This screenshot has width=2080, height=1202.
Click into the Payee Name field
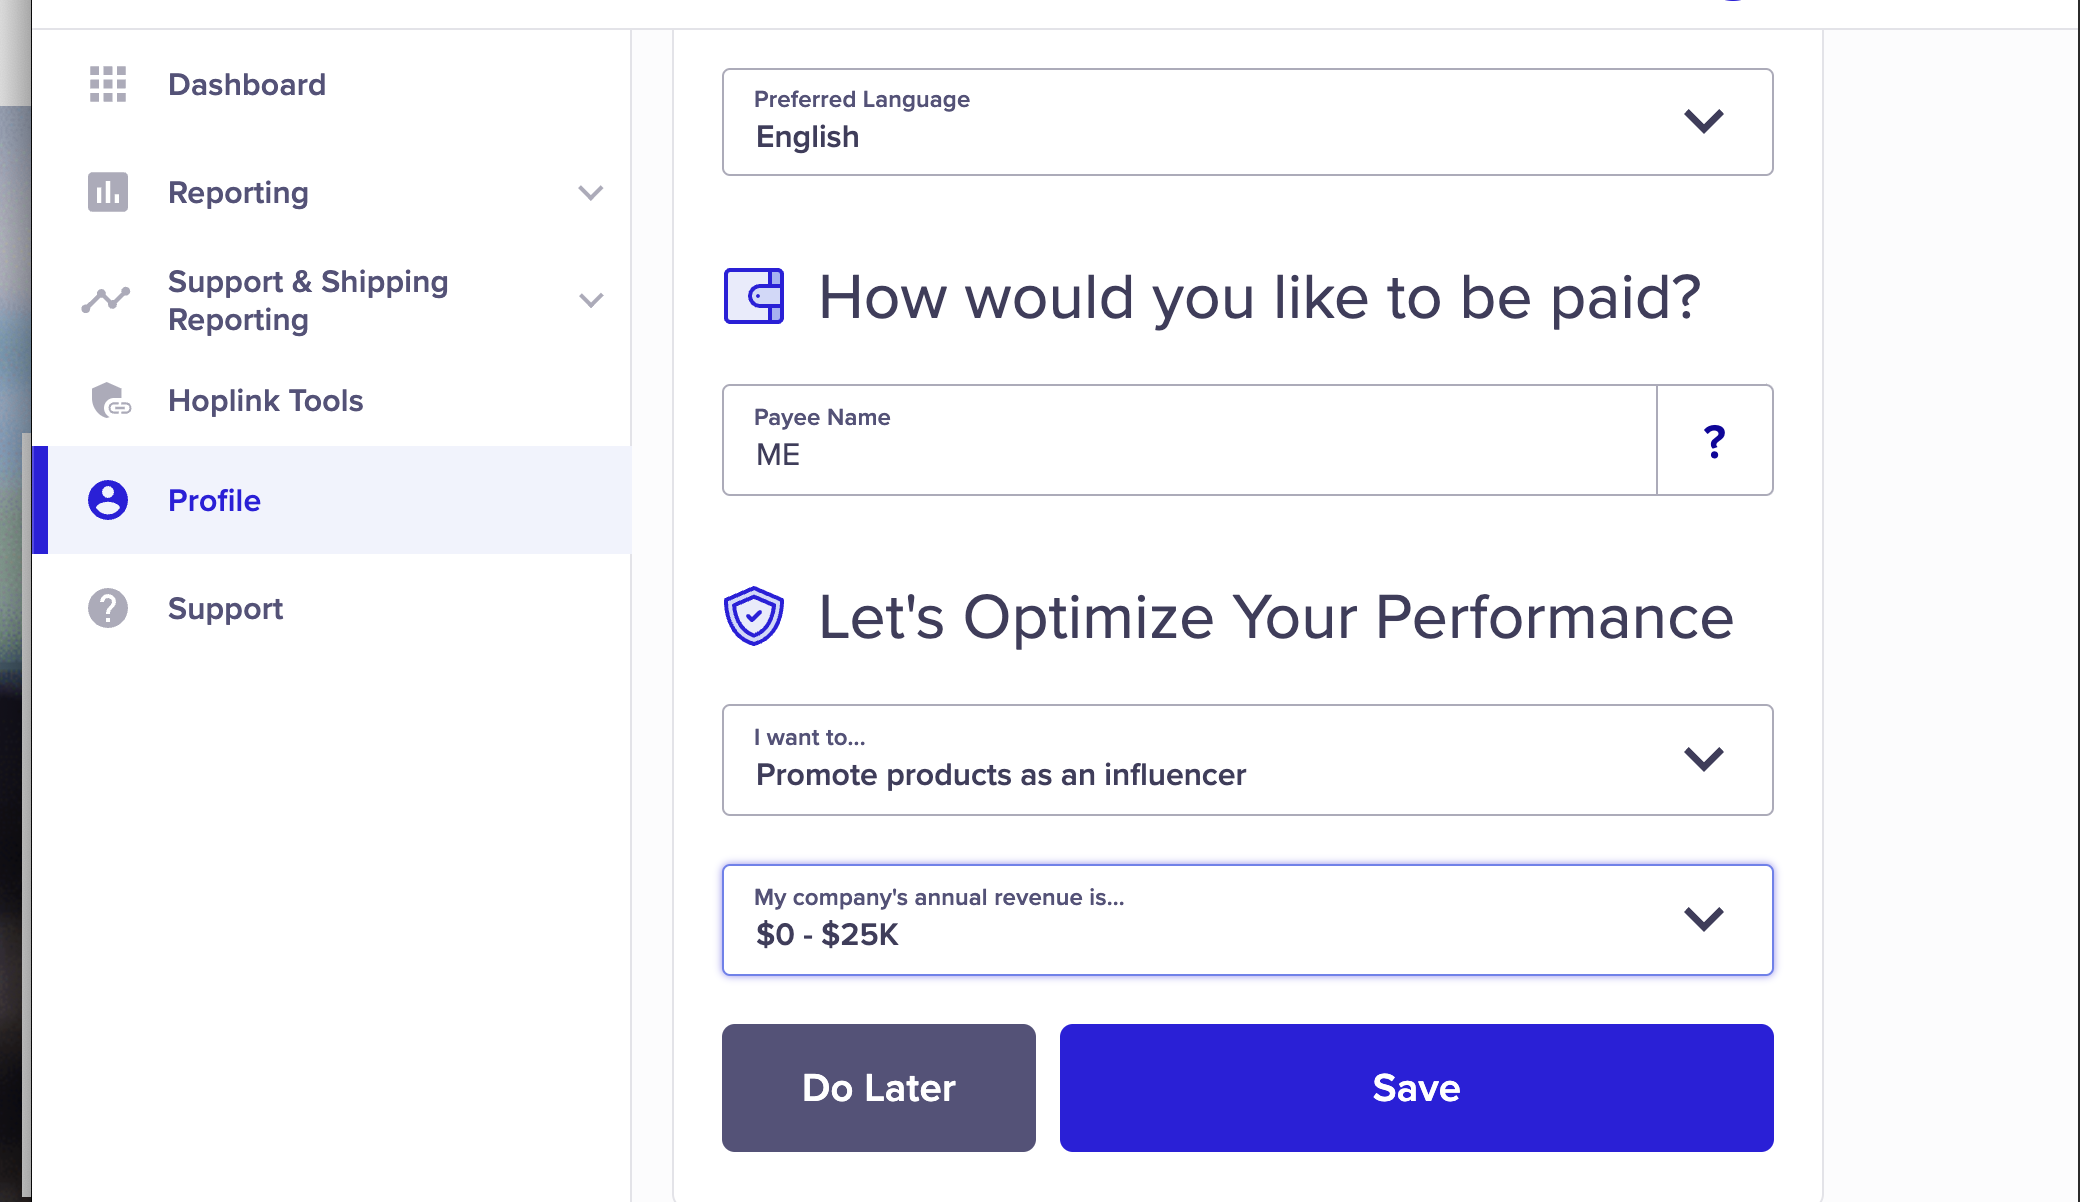pos(1190,440)
